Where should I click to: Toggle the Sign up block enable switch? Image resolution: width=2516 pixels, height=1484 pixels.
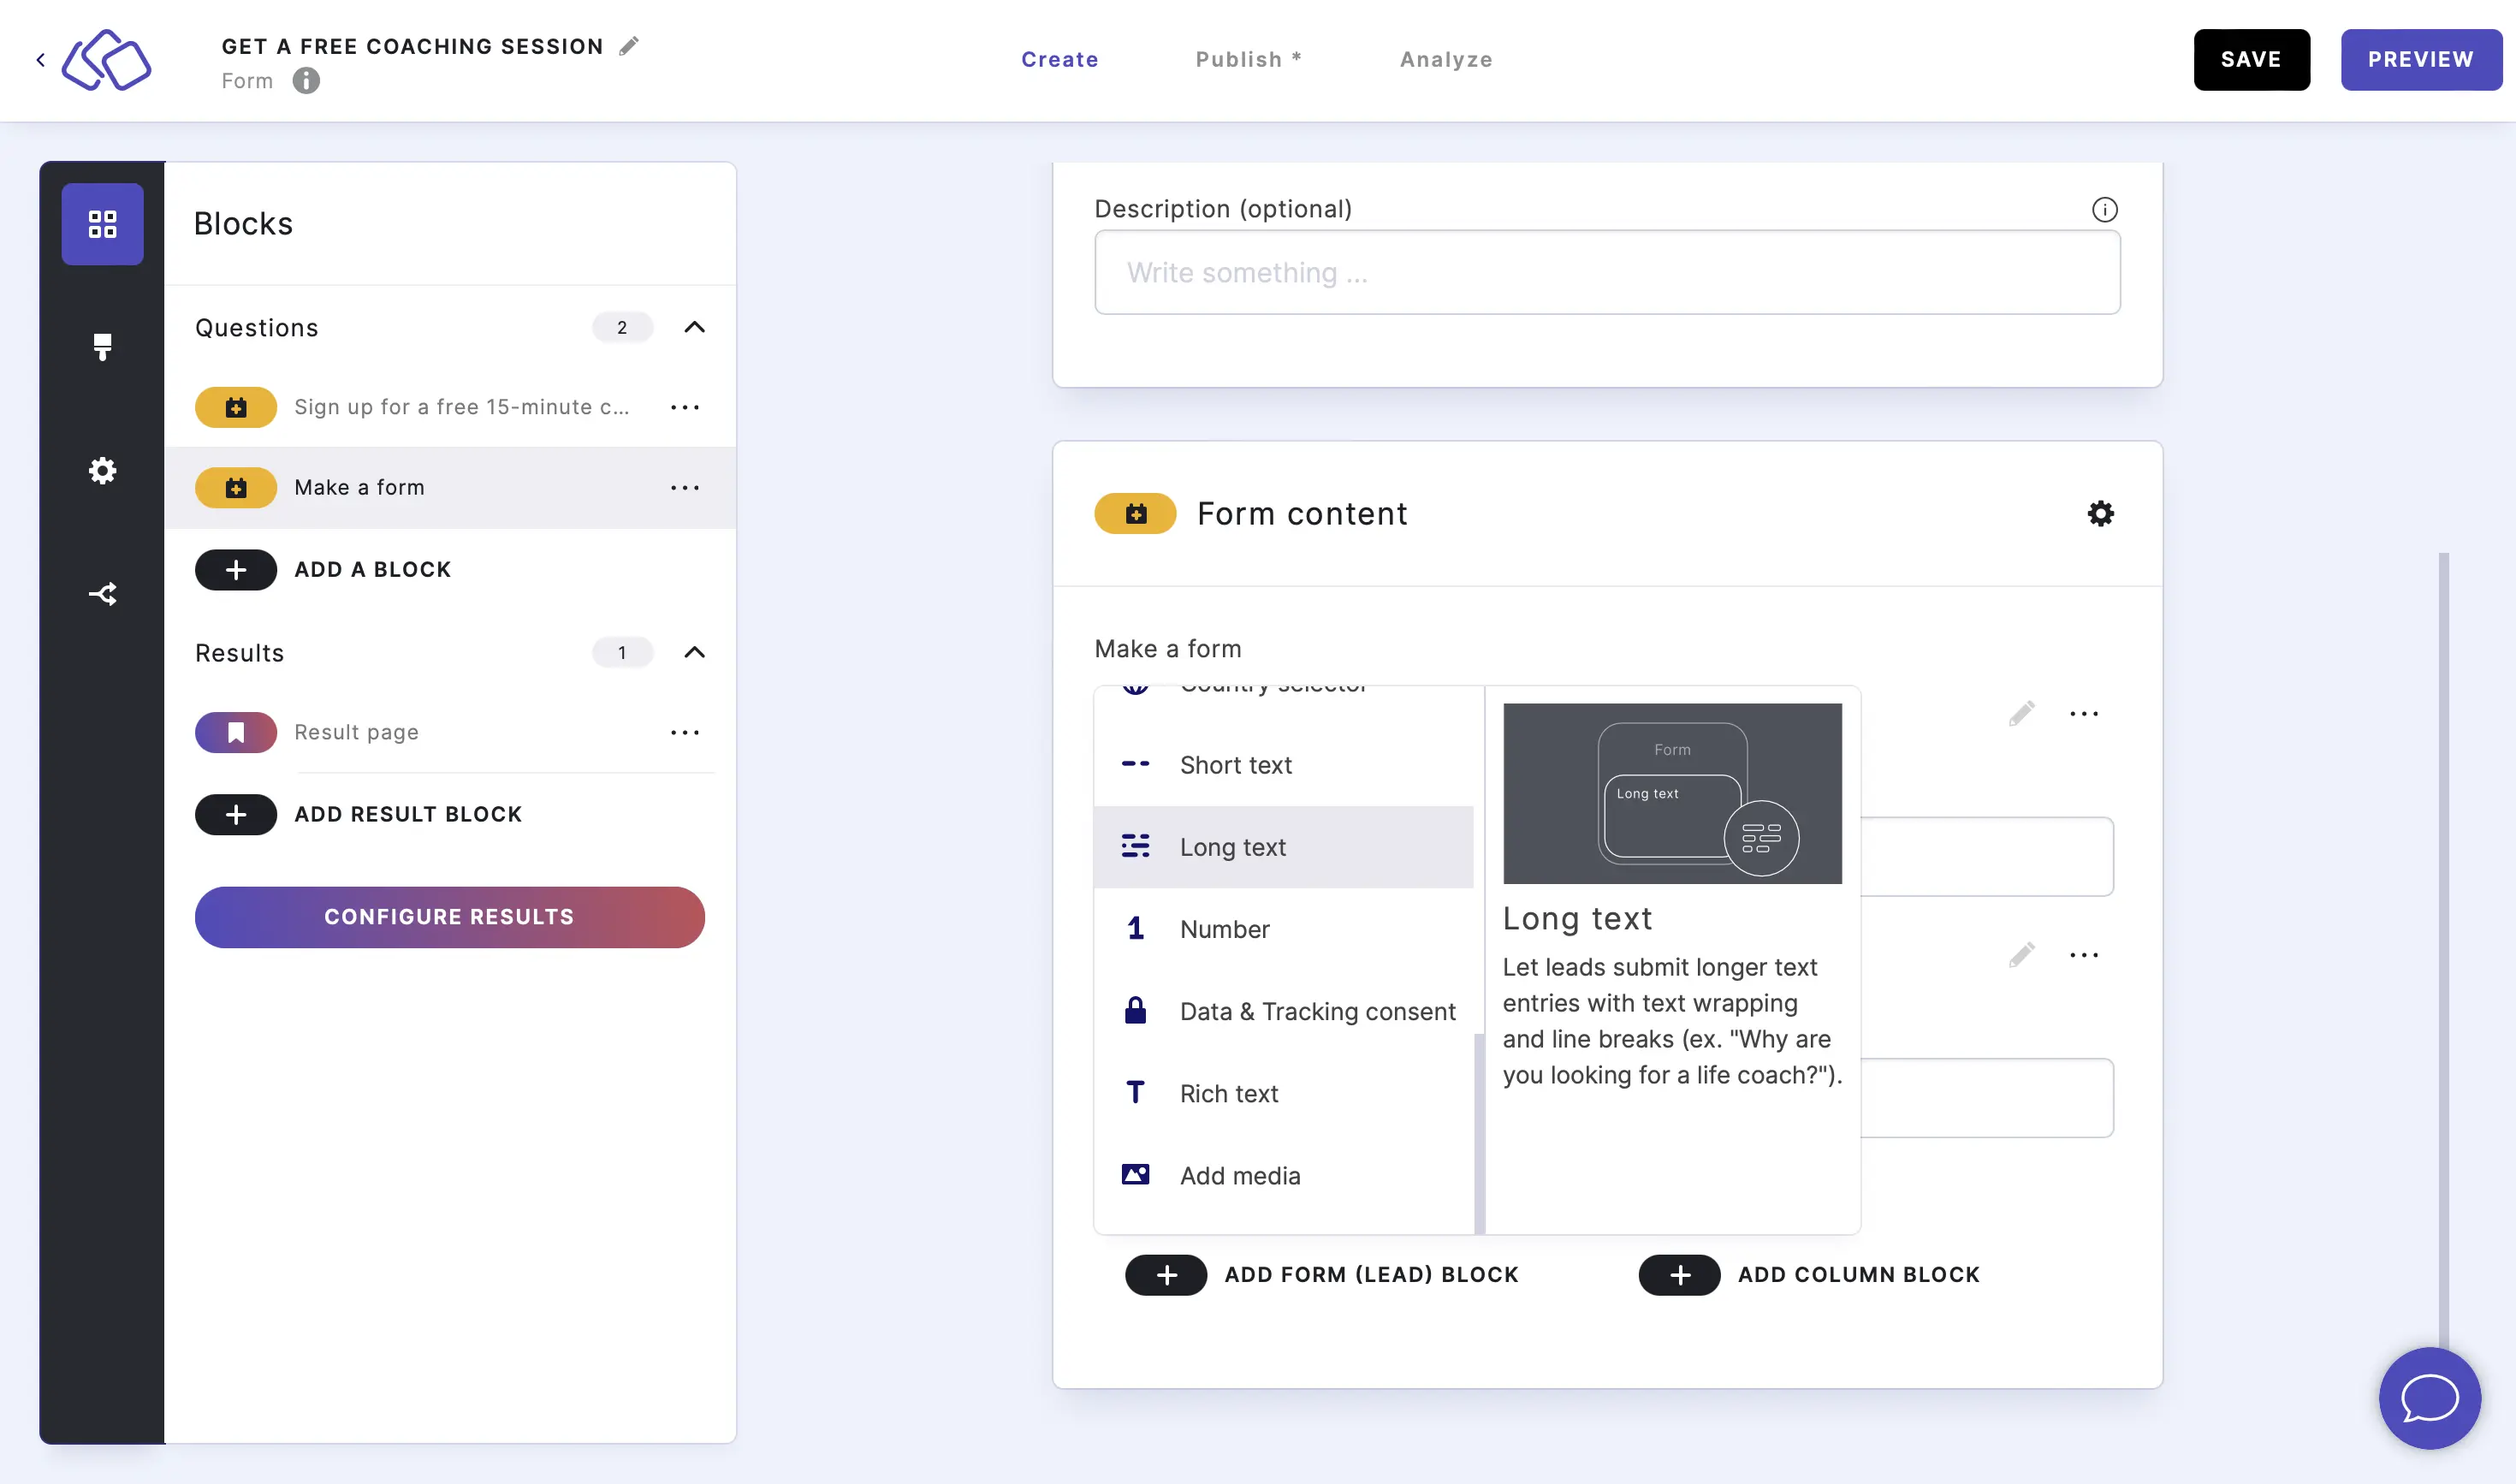234,407
